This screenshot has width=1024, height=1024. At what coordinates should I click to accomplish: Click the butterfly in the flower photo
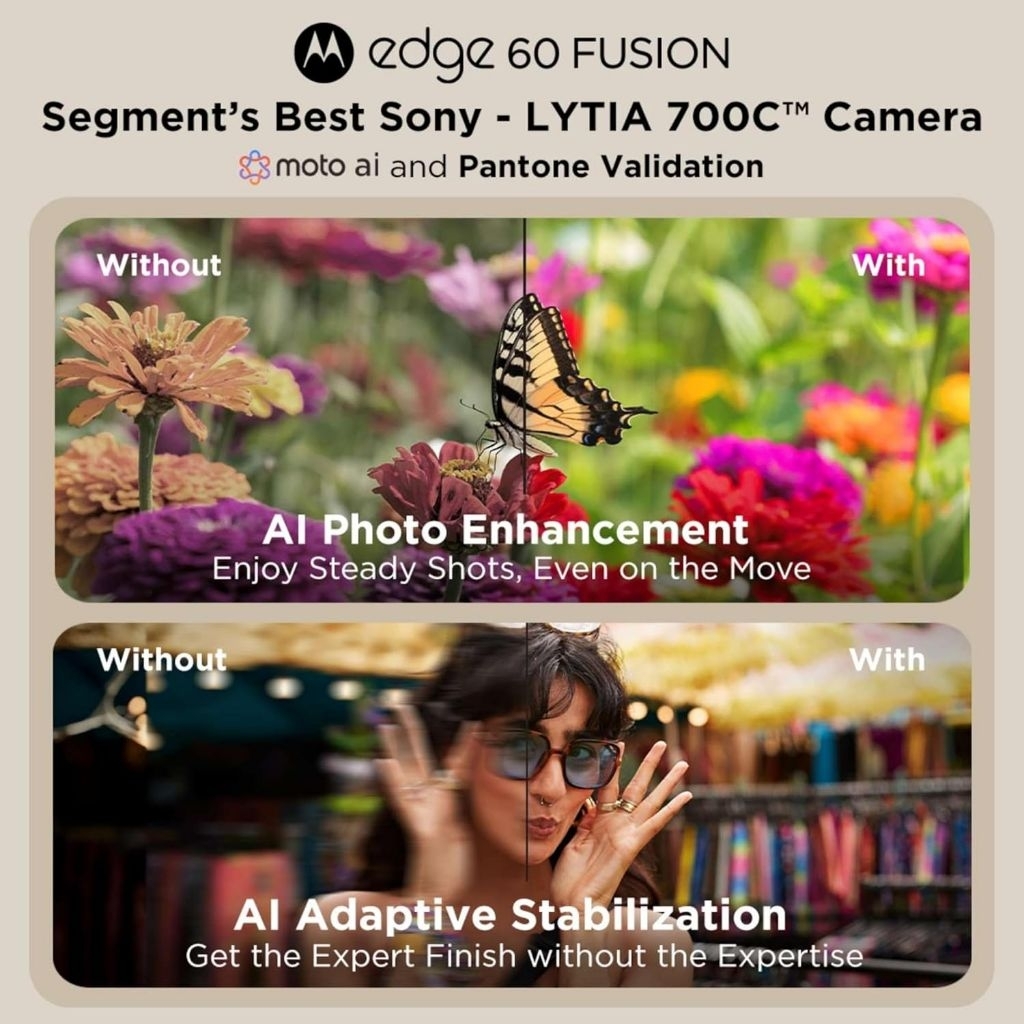(555, 376)
